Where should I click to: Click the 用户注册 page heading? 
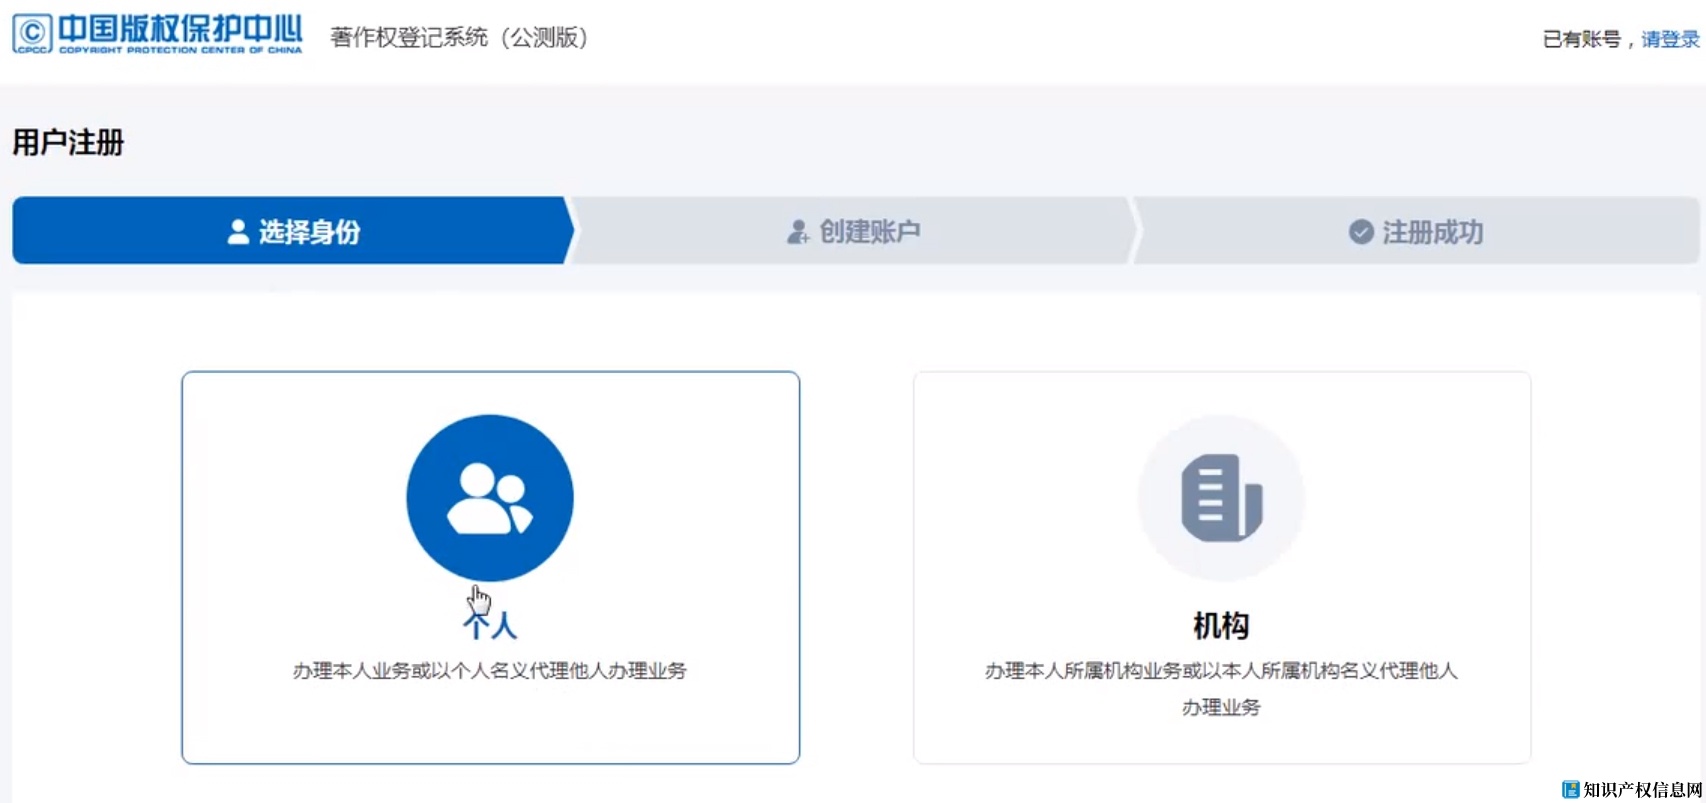[68, 142]
